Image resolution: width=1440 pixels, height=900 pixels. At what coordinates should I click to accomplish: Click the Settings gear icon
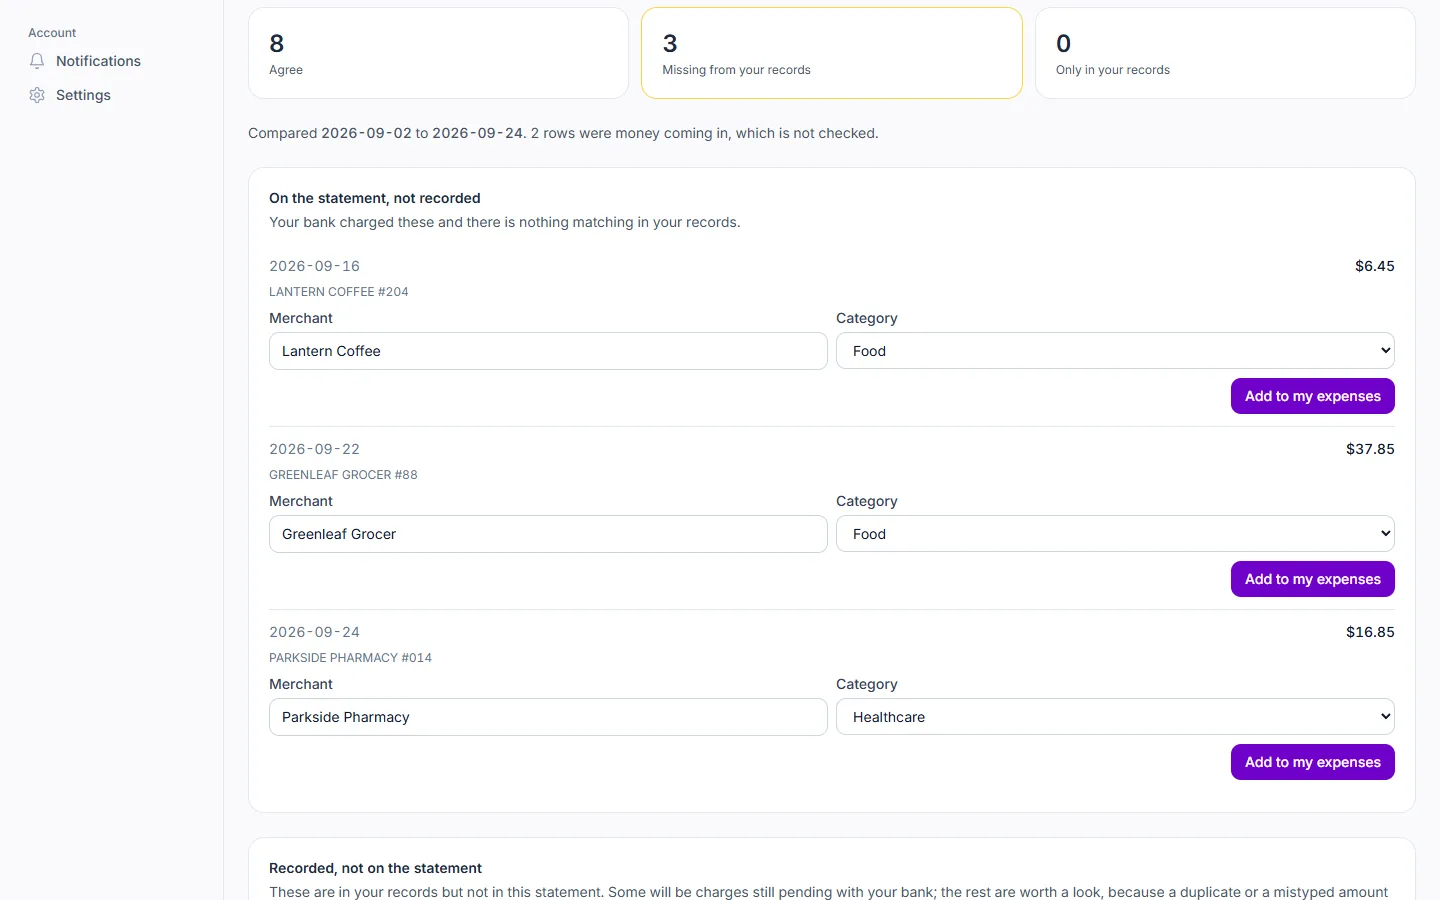tap(37, 95)
